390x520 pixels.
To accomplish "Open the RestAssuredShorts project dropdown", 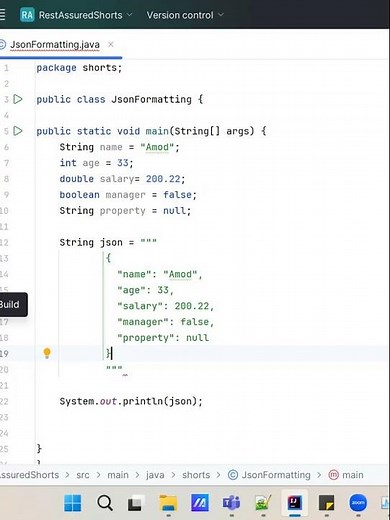I will click(x=86, y=15).
